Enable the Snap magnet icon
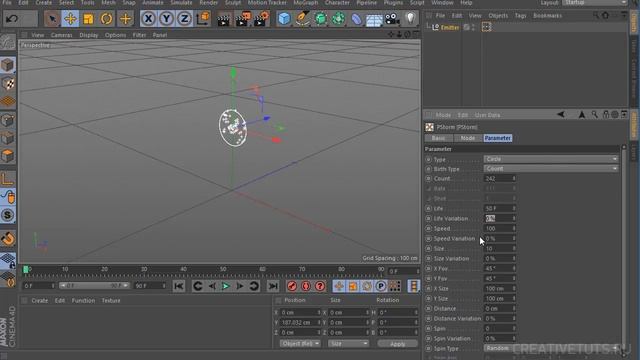The width and height of the screenshot is (640, 360). tap(8, 239)
